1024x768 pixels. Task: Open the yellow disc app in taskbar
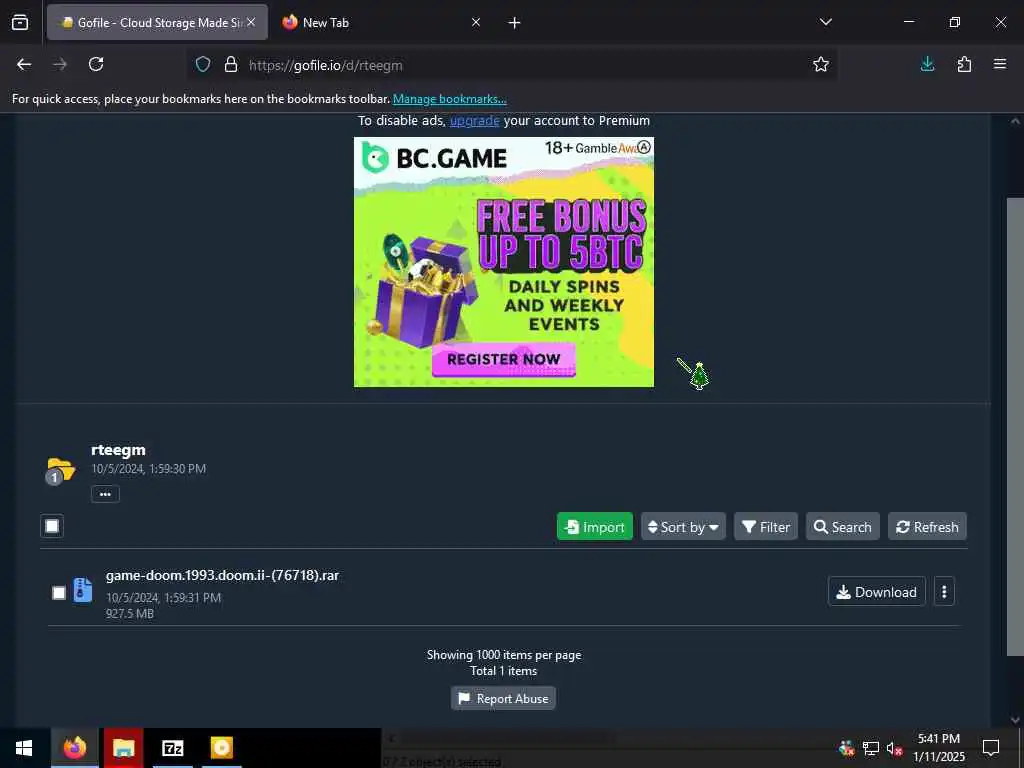coord(221,748)
